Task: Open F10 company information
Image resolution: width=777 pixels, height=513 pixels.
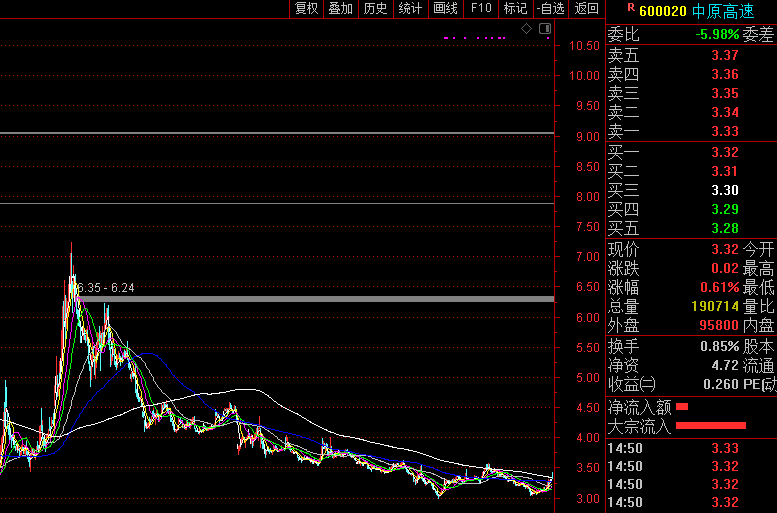Action: pos(481,8)
